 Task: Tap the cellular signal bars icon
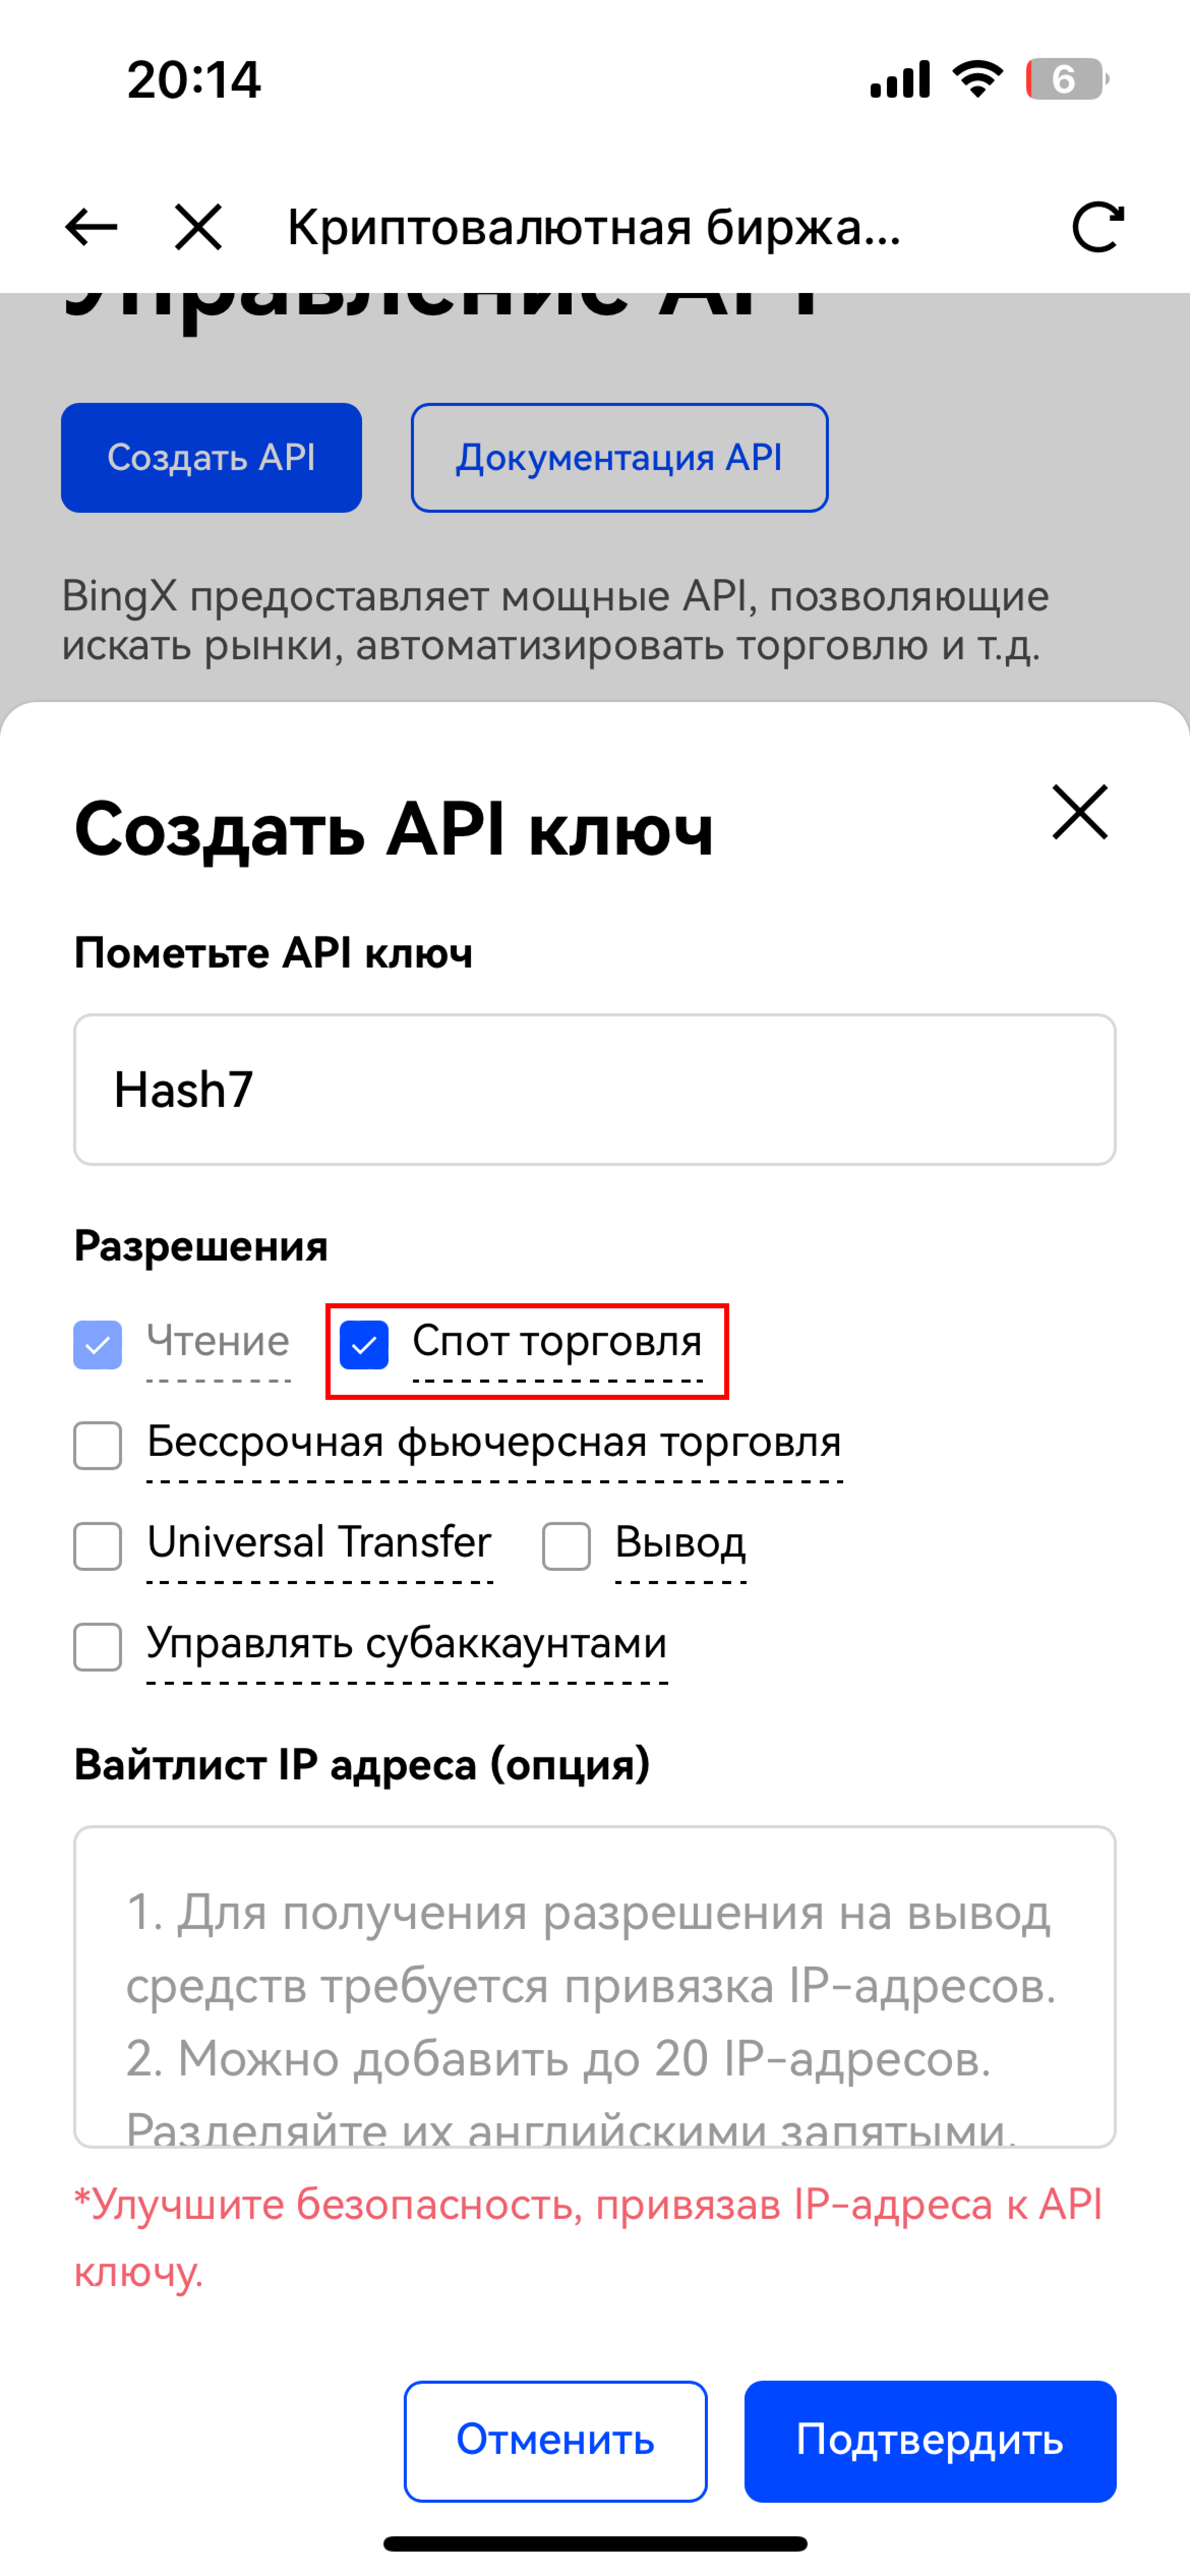pyautogui.click(x=900, y=79)
